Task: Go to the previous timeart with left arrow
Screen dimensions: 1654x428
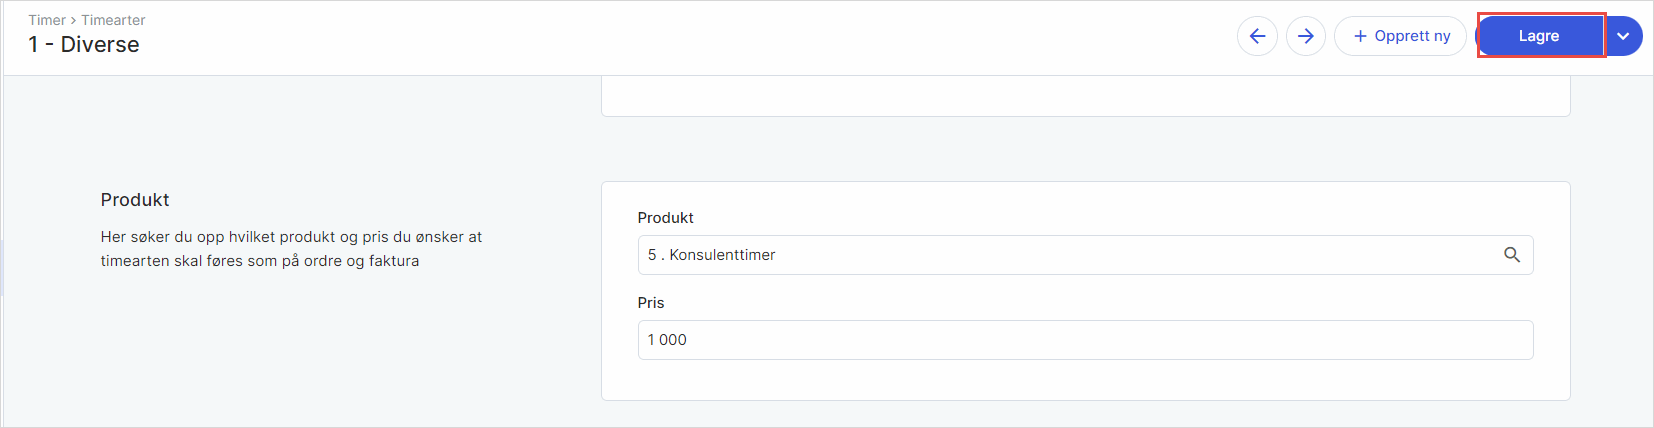Action: [1257, 36]
